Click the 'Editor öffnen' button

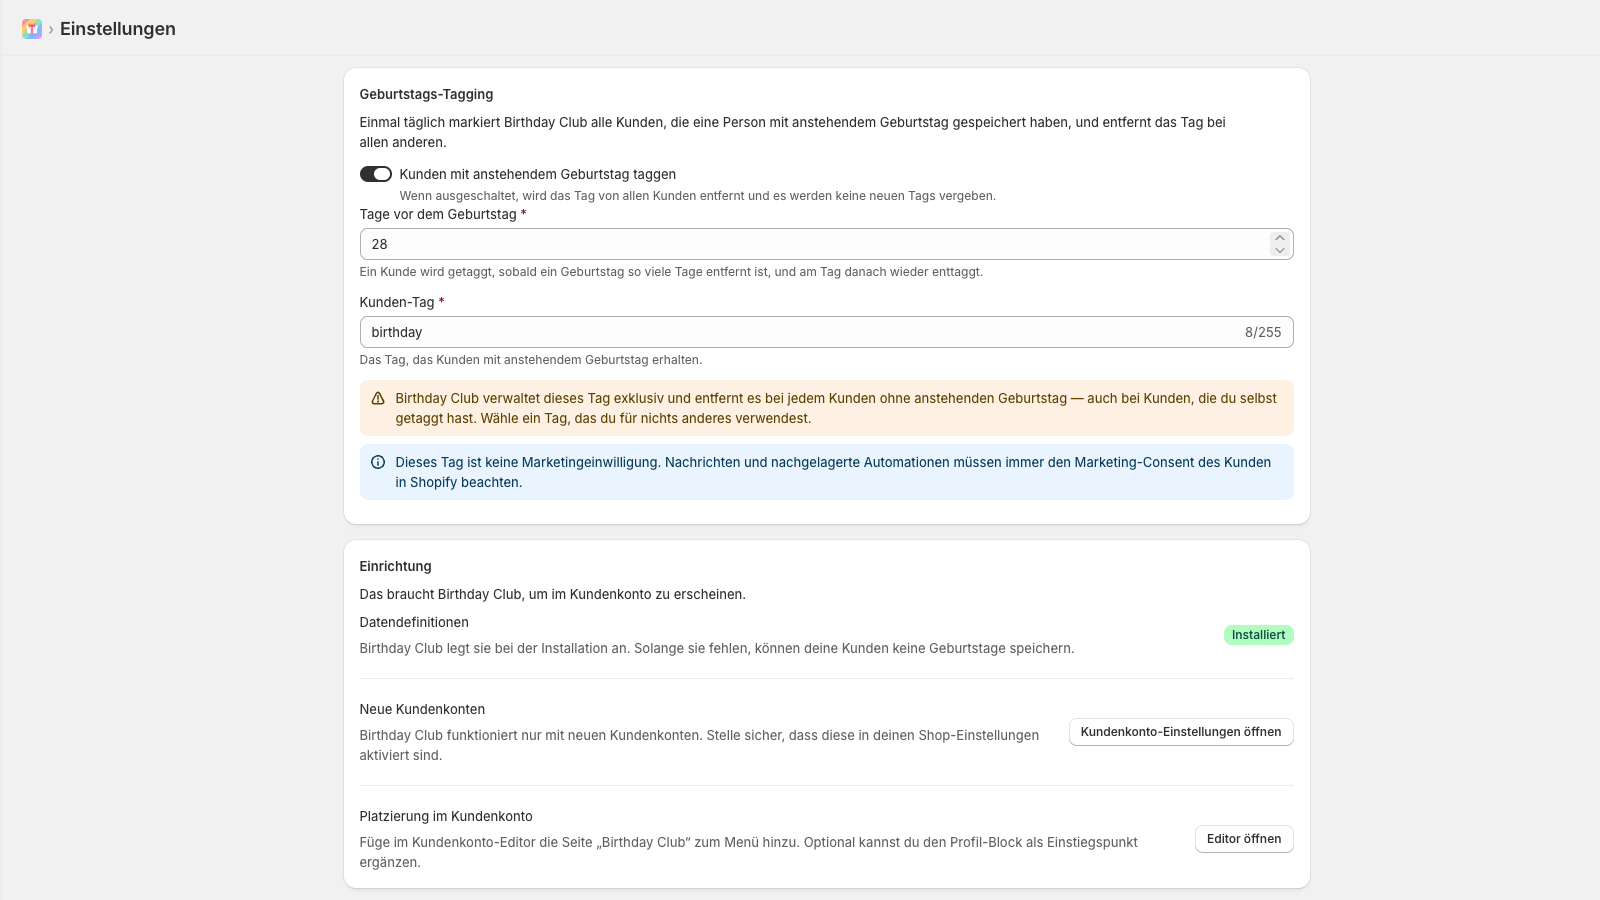point(1244,839)
